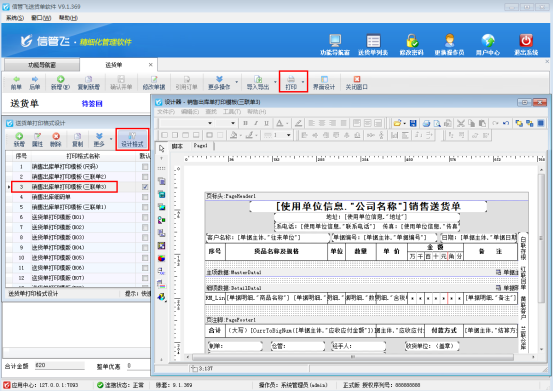Click the cut scissors icon in designer
553x391 pixels.
[x=461, y=123]
